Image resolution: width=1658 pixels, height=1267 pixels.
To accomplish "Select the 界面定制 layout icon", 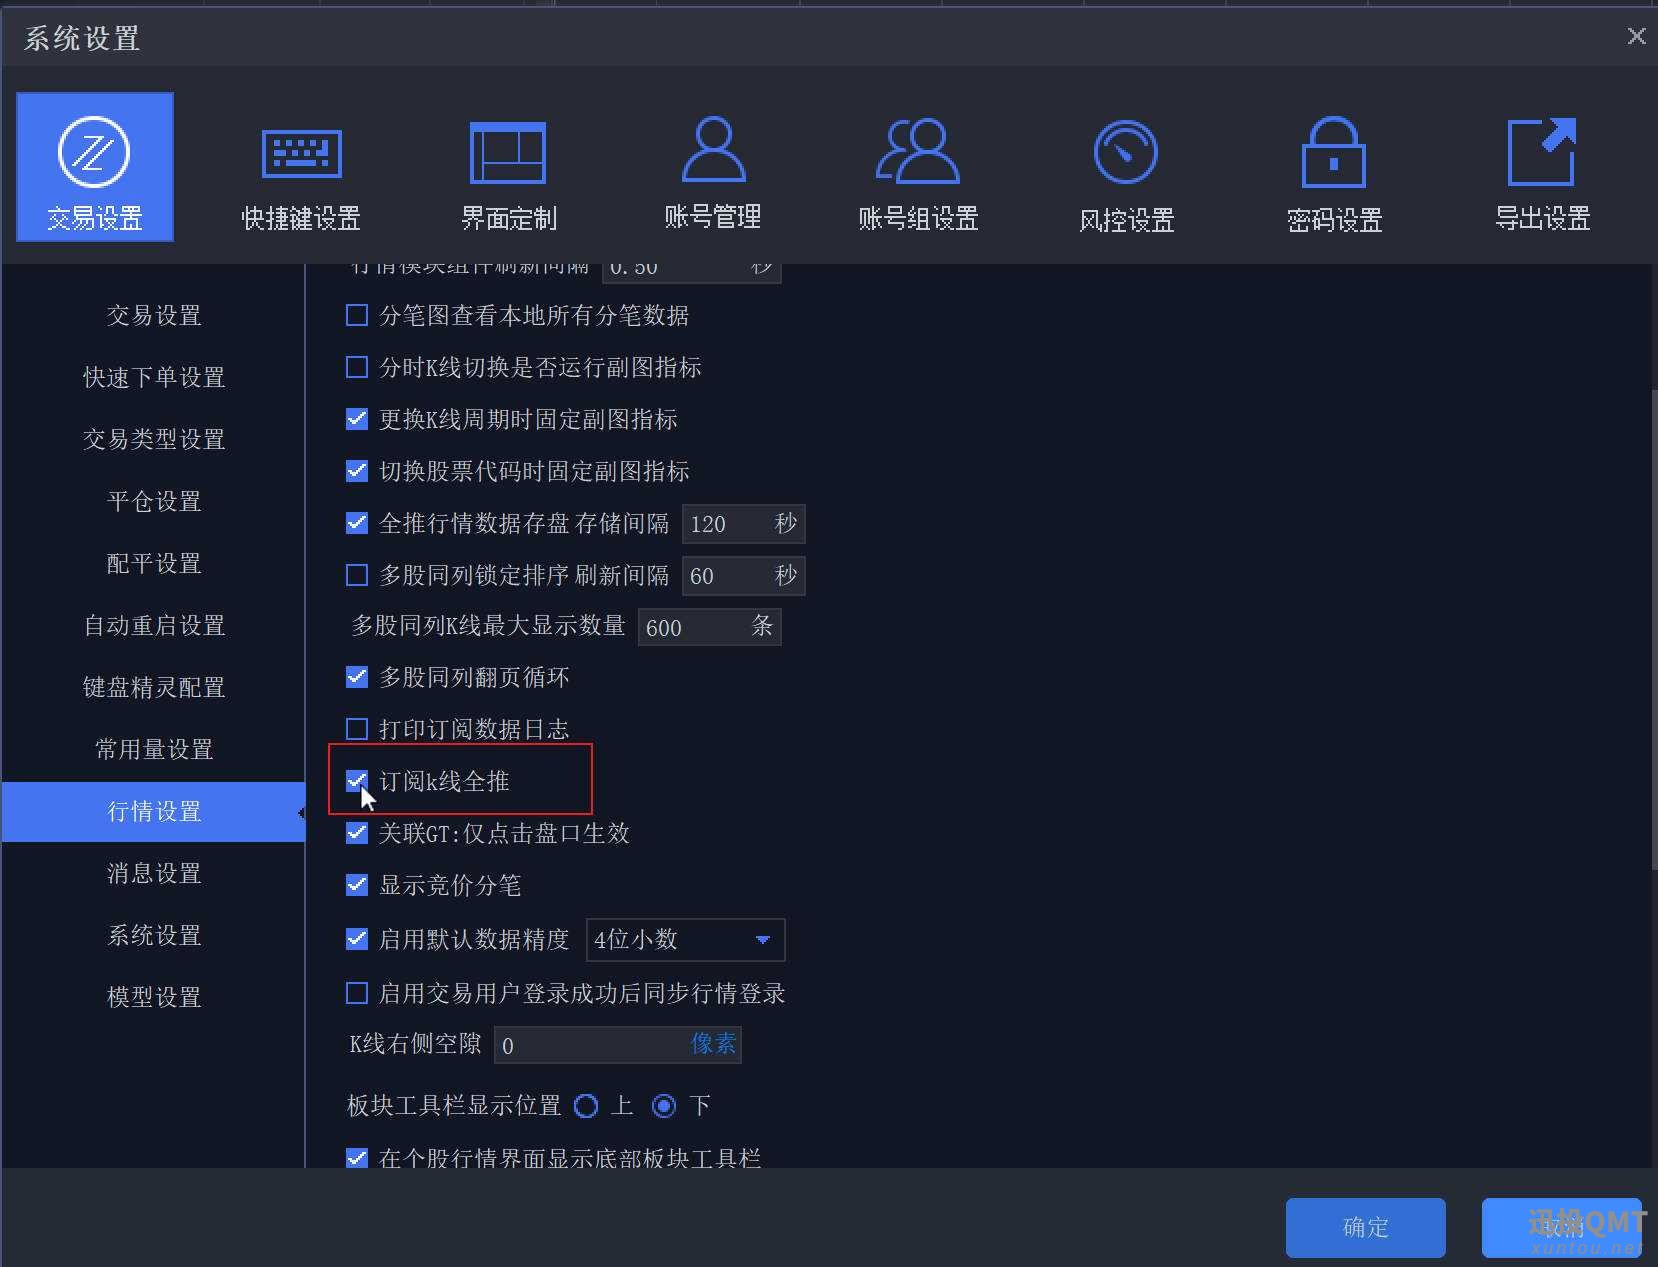I will click(x=508, y=172).
